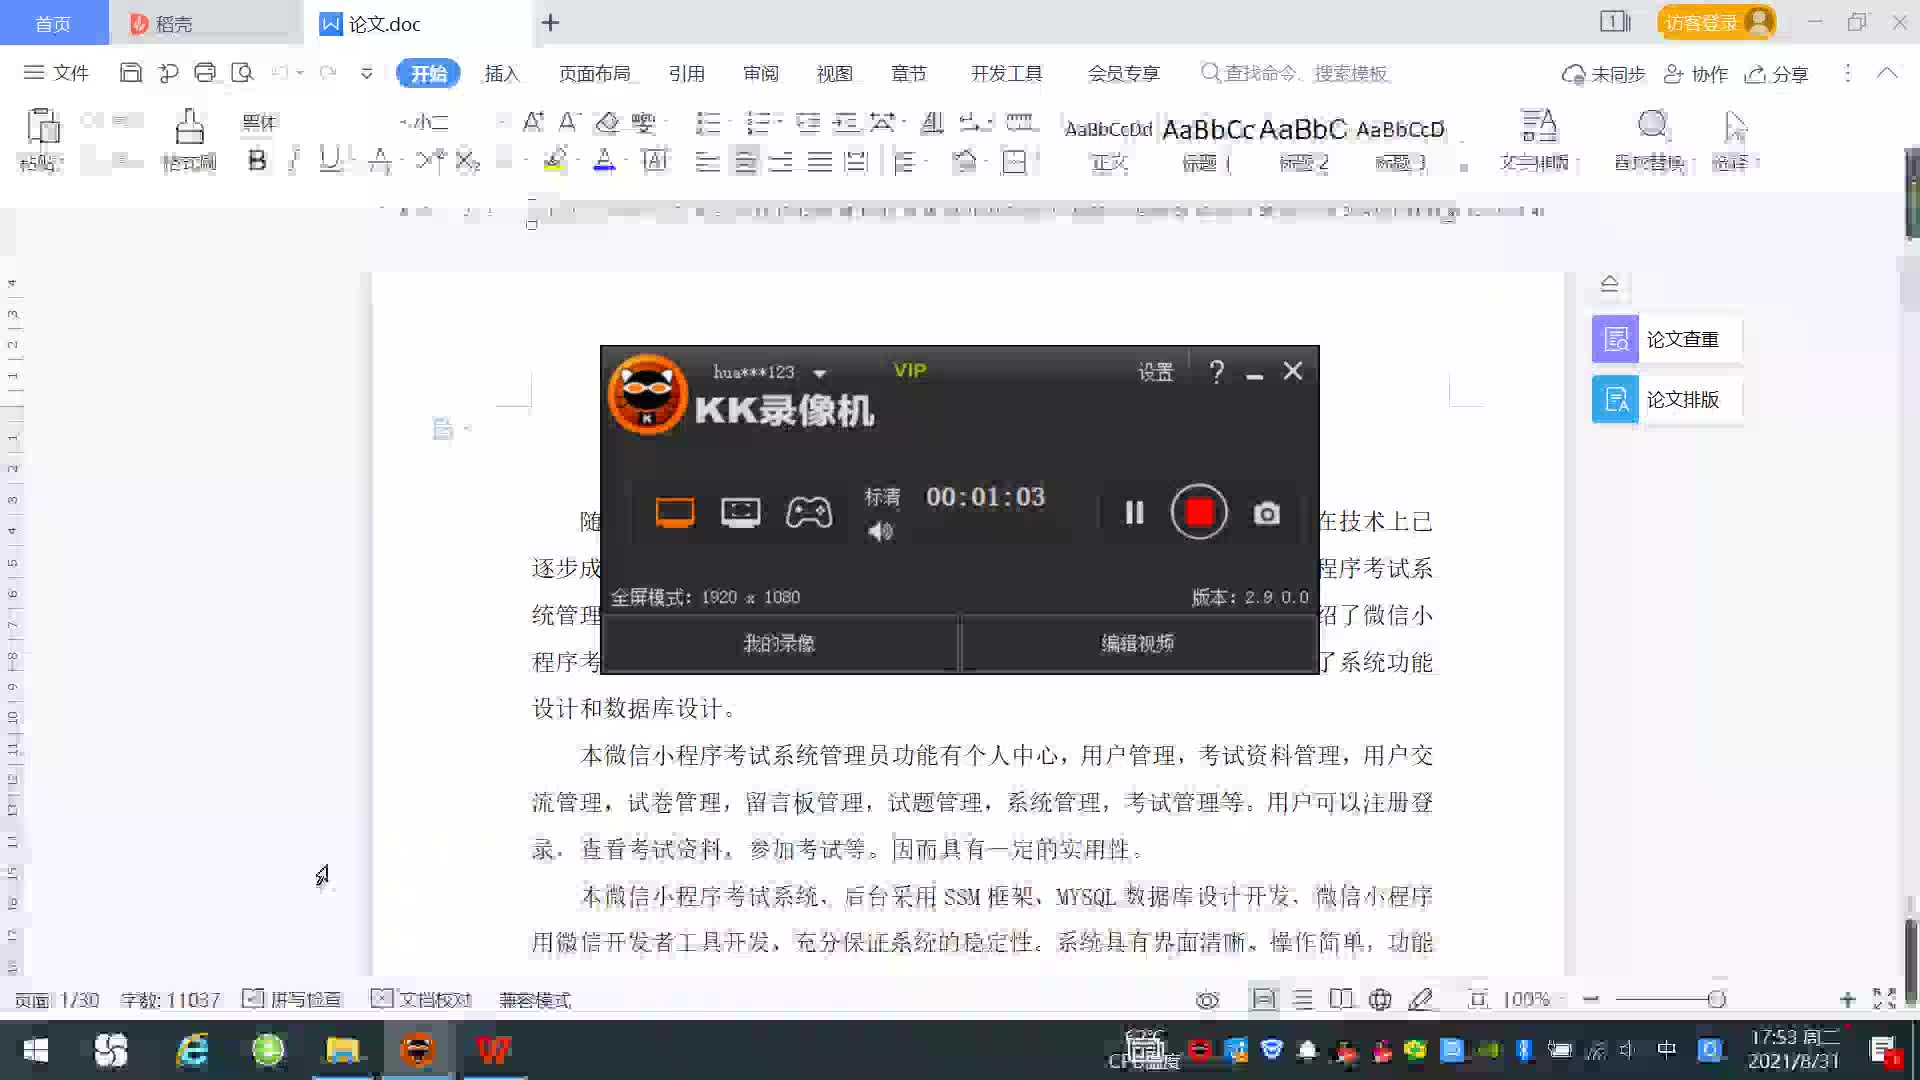Click the 编辑视频 button
The height and width of the screenshot is (1080, 1920).
1138,643
